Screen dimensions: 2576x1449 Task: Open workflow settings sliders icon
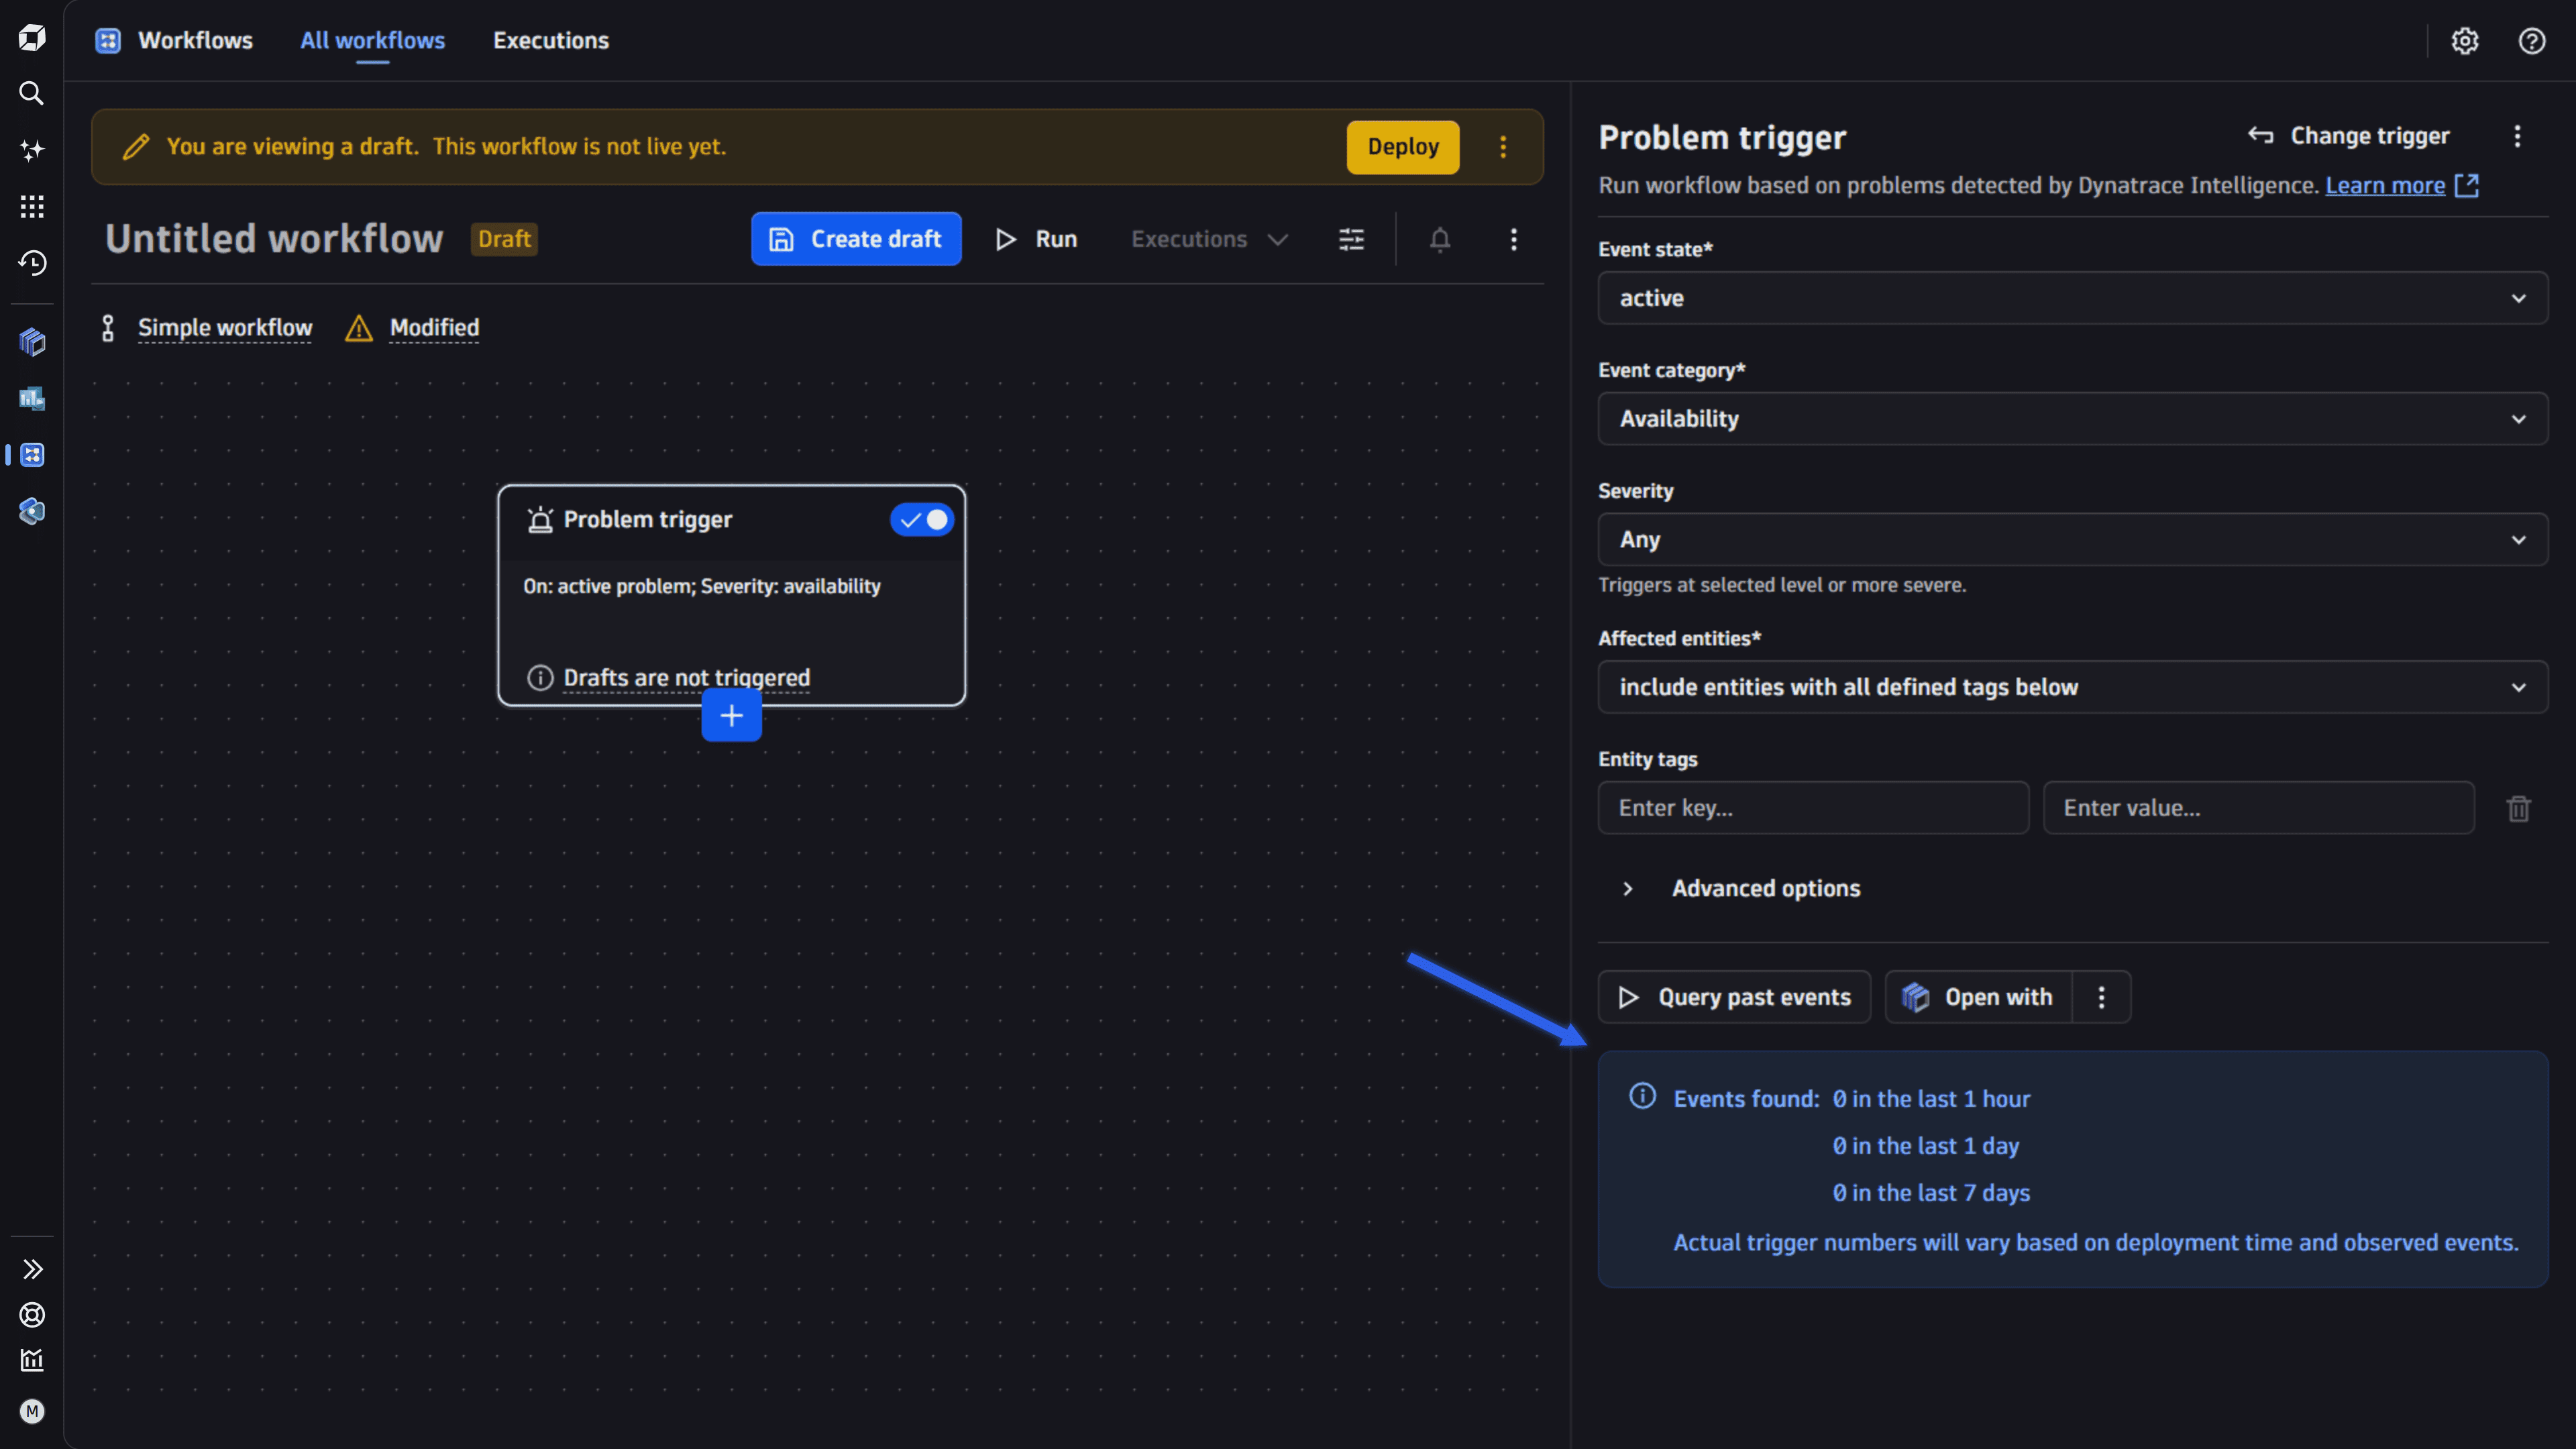click(1351, 239)
